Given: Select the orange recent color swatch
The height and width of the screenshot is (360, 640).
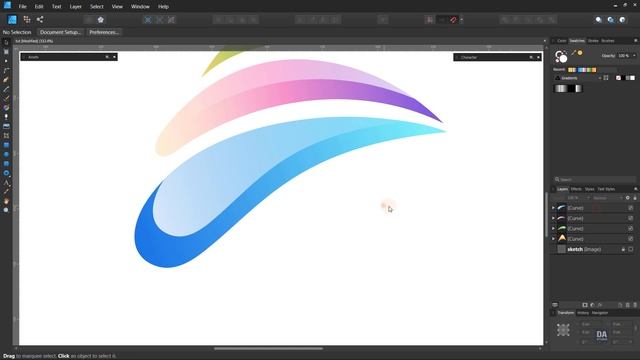Looking at the screenshot, I should [x=594, y=70].
